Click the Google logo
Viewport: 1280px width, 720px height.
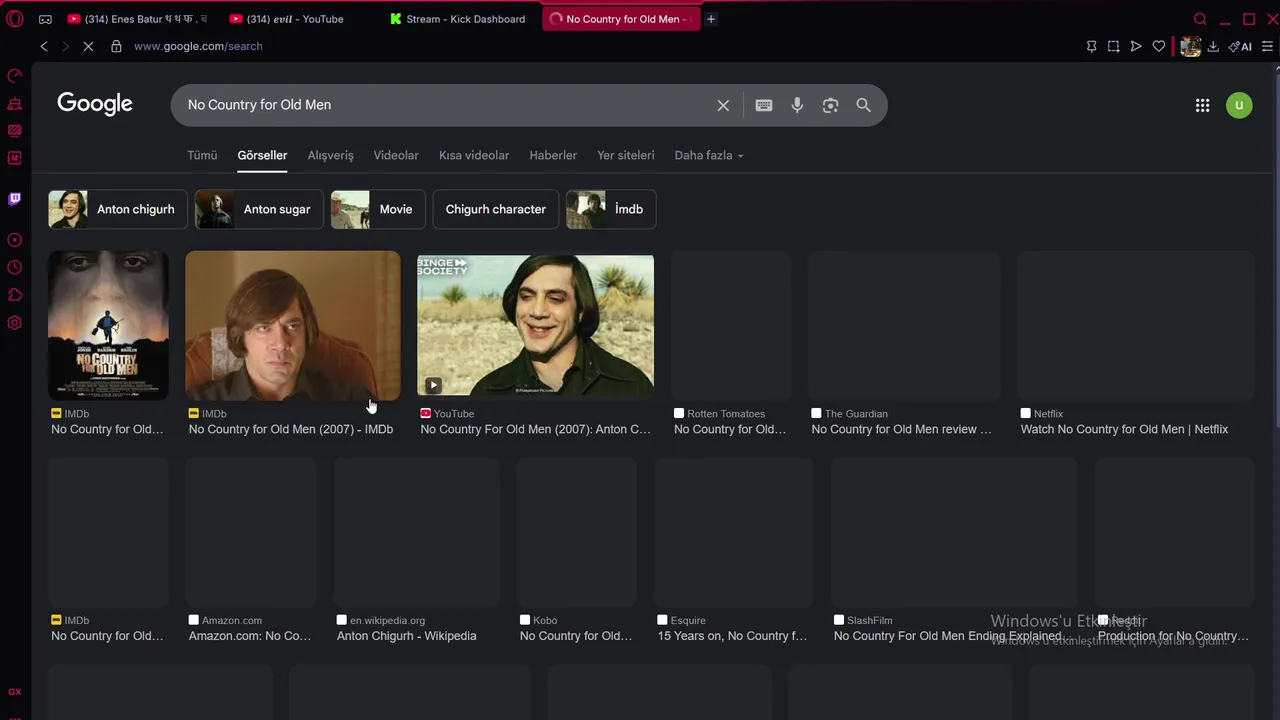click(x=95, y=104)
